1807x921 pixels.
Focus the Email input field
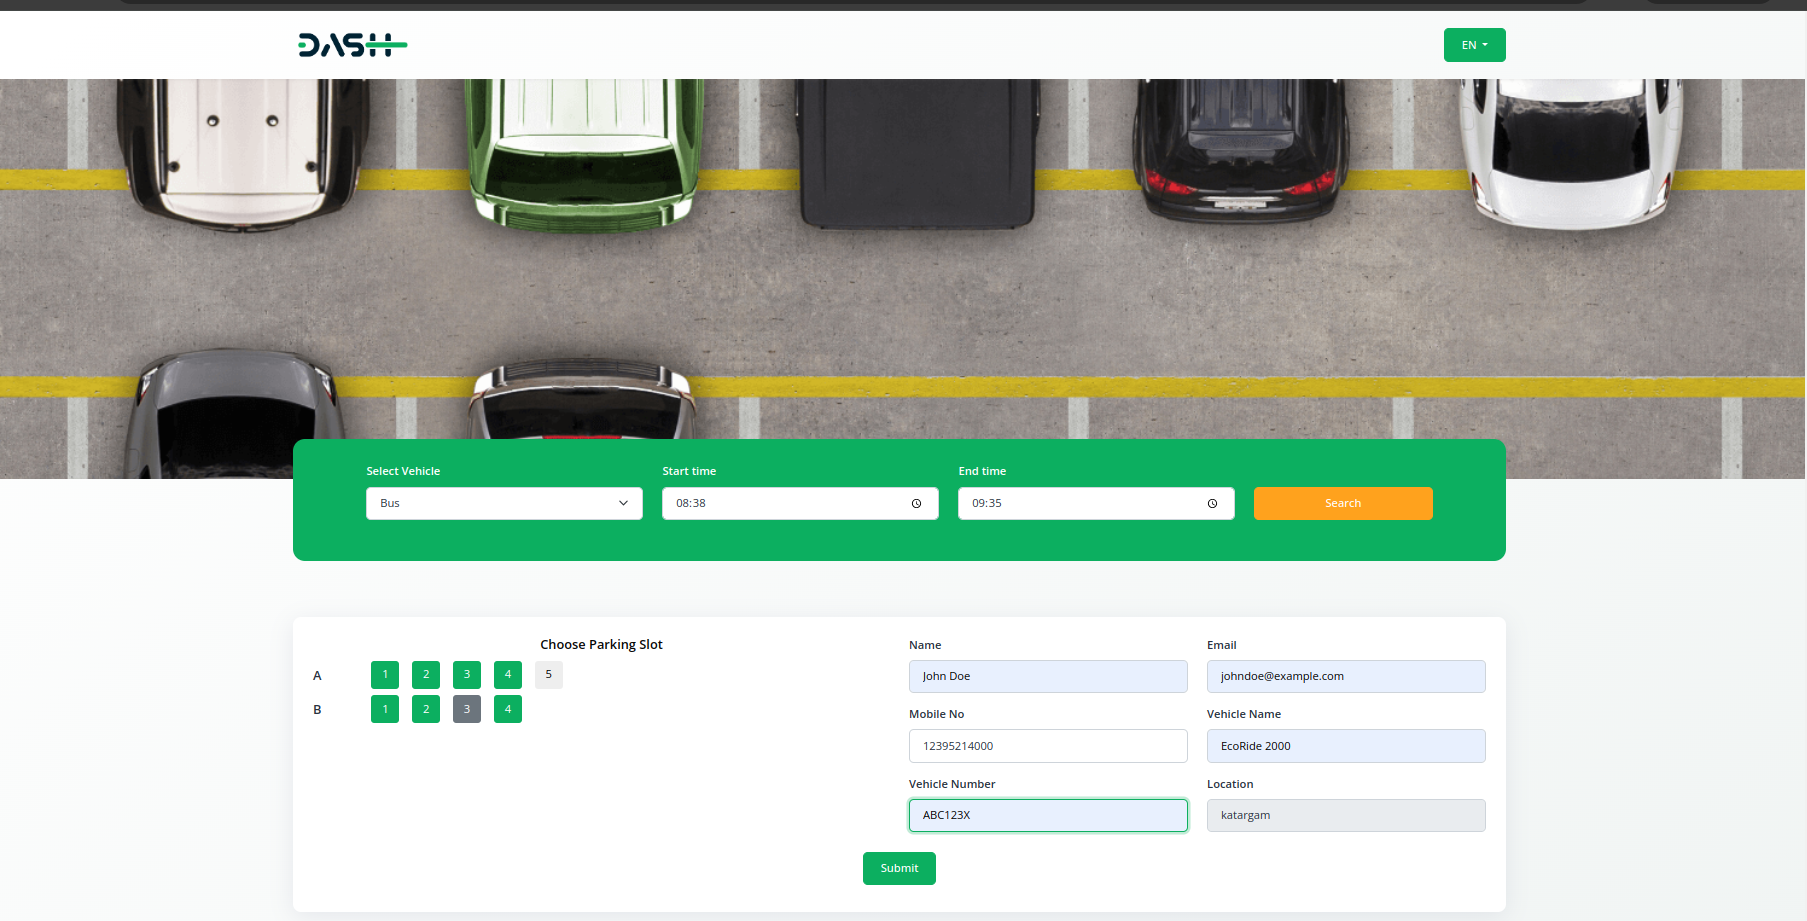pos(1345,676)
